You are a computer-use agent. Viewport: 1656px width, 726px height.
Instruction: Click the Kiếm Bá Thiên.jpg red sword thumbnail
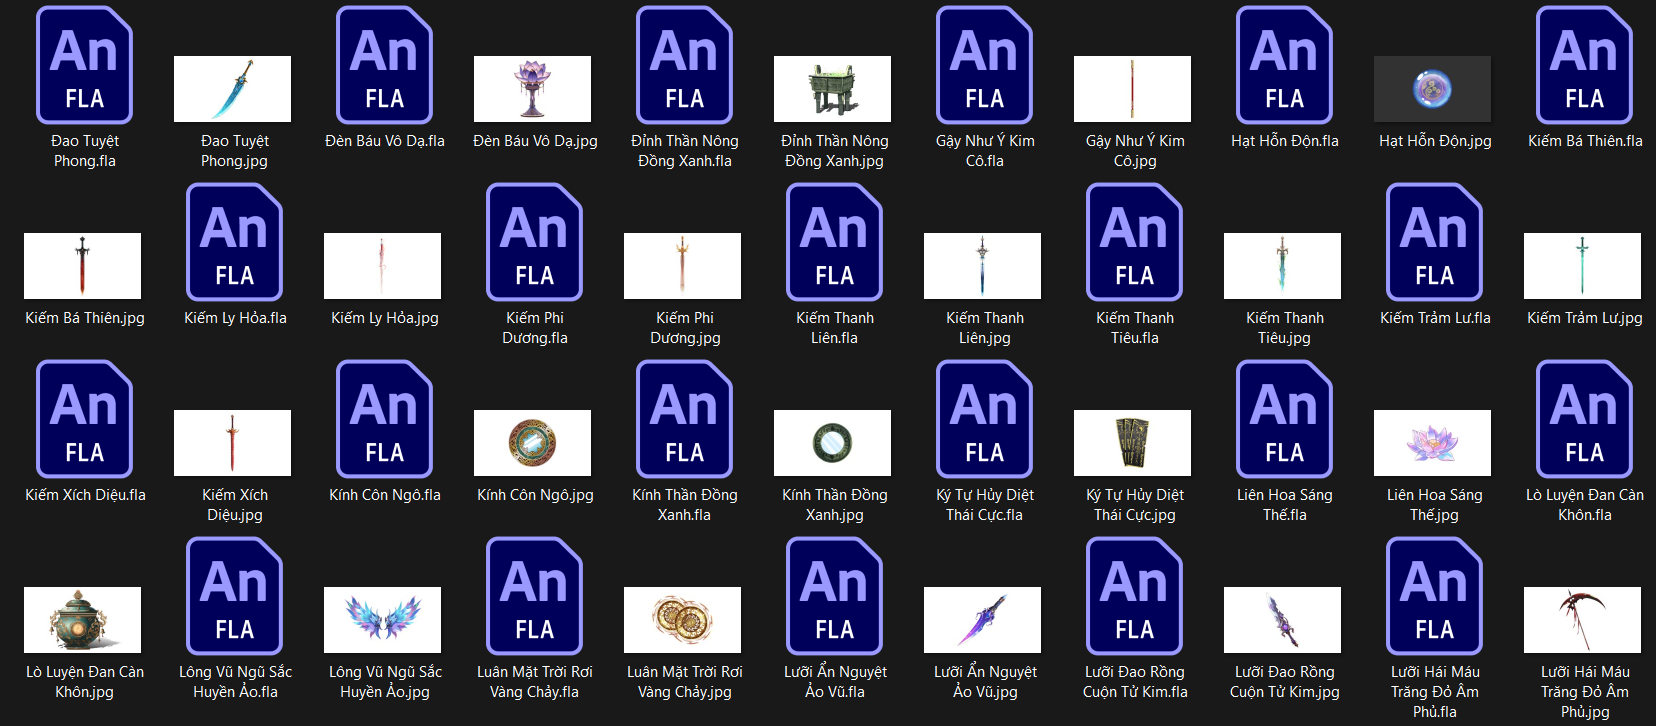[82, 266]
